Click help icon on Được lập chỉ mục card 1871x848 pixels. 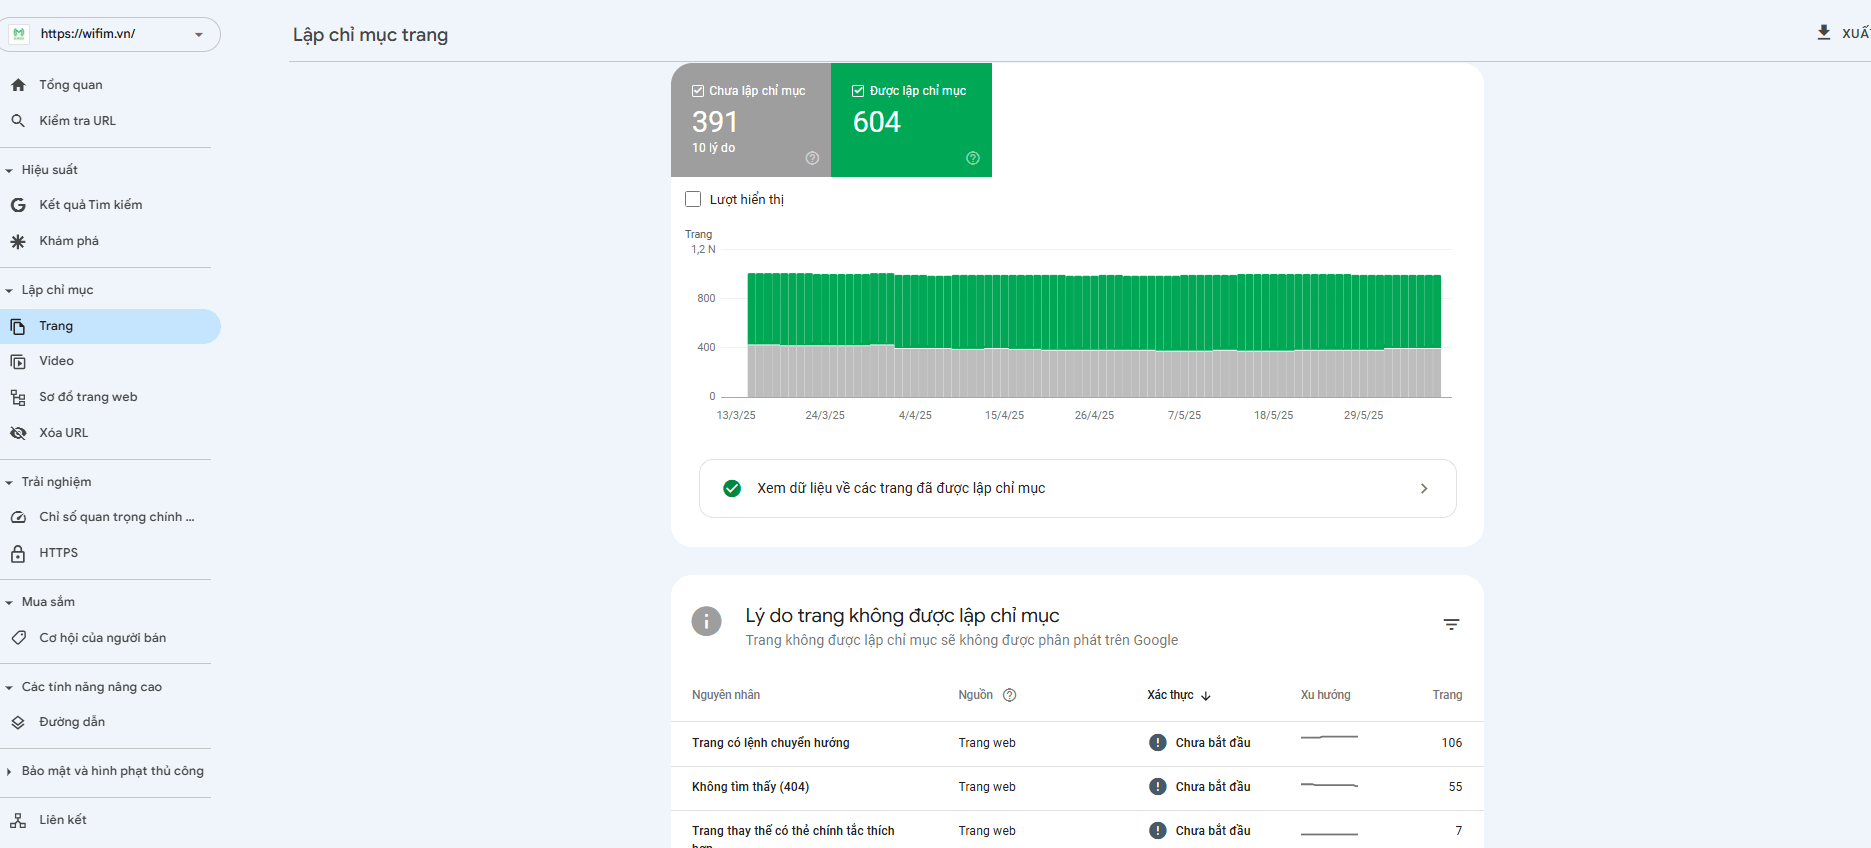[973, 158]
